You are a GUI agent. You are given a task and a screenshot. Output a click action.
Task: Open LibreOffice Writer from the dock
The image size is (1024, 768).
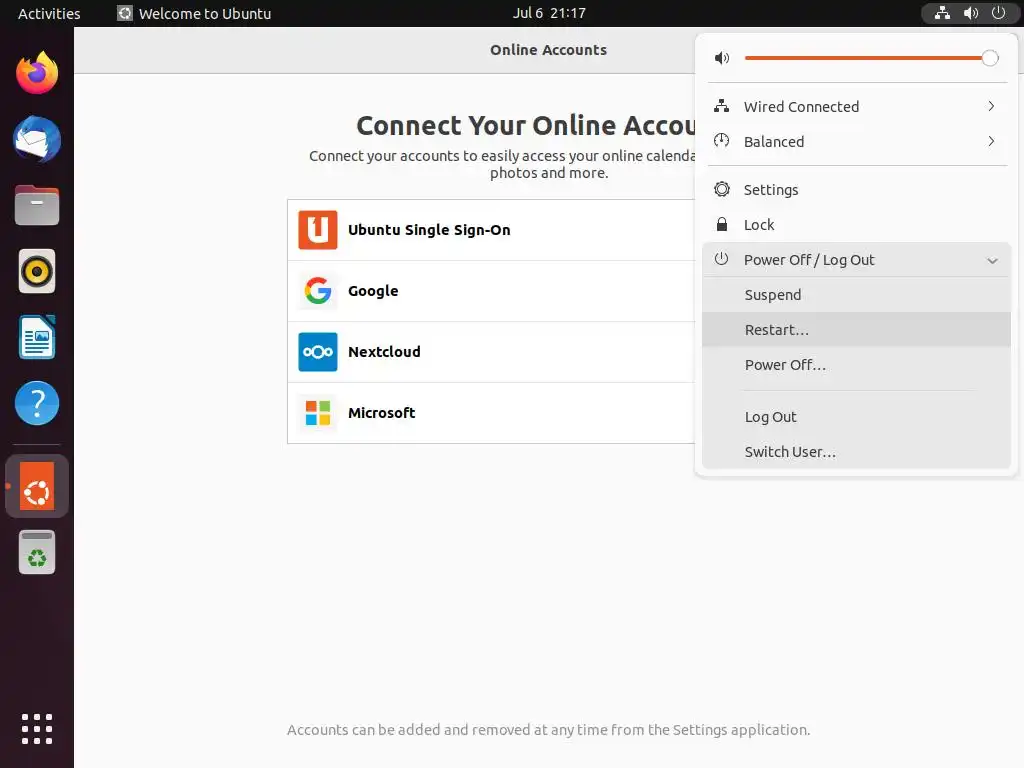click(37, 337)
